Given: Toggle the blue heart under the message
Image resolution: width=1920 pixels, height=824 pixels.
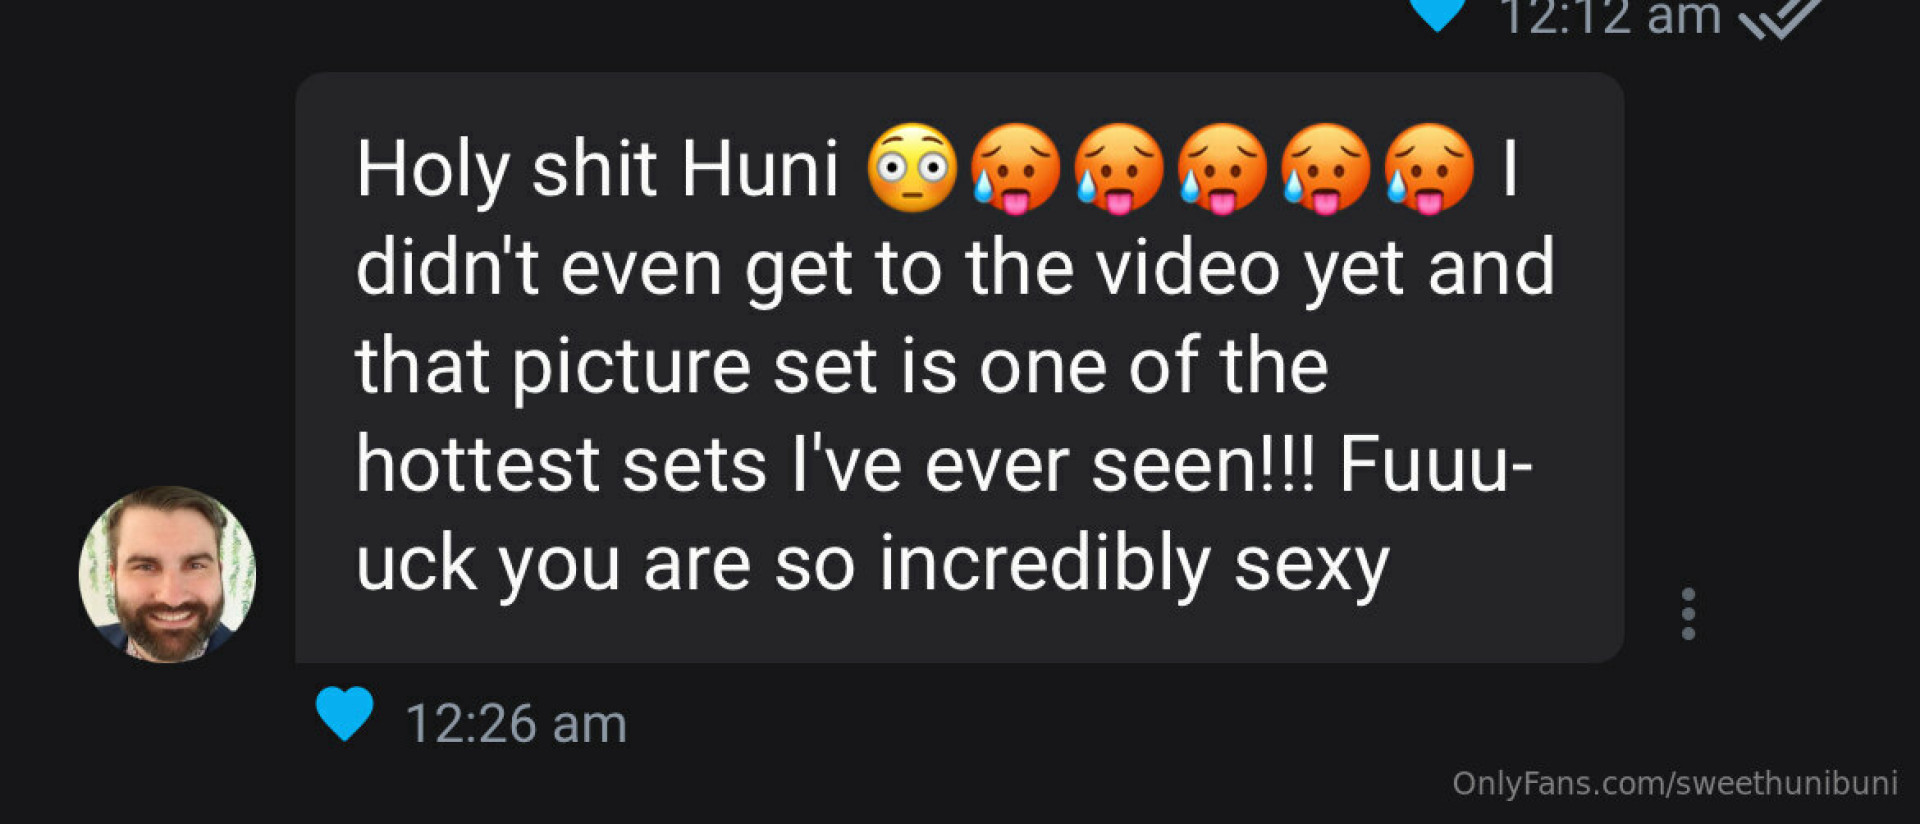Looking at the screenshot, I should (344, 714).
